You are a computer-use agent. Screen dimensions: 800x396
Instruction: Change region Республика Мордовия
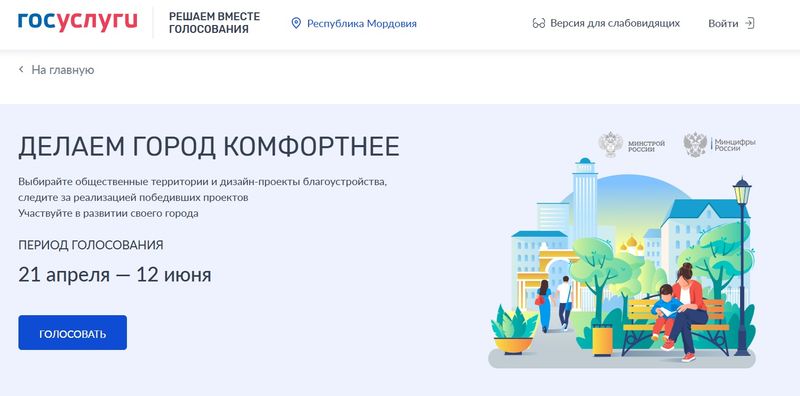pos(362,23)
